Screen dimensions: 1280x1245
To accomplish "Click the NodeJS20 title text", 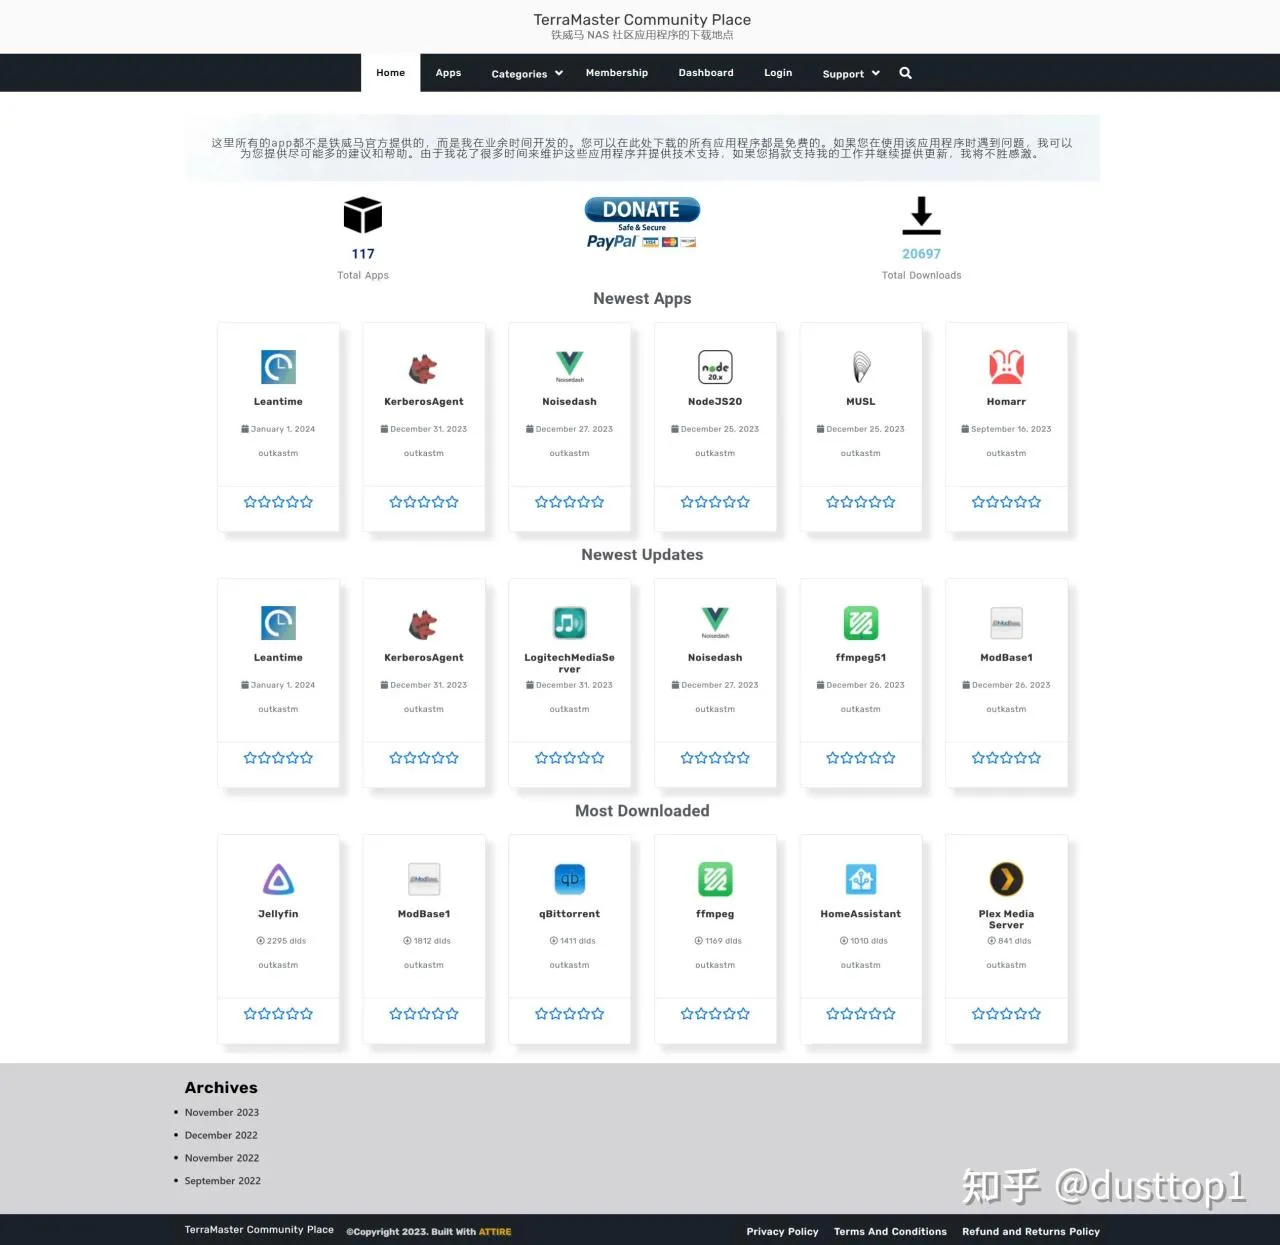I will pos(715,402).
